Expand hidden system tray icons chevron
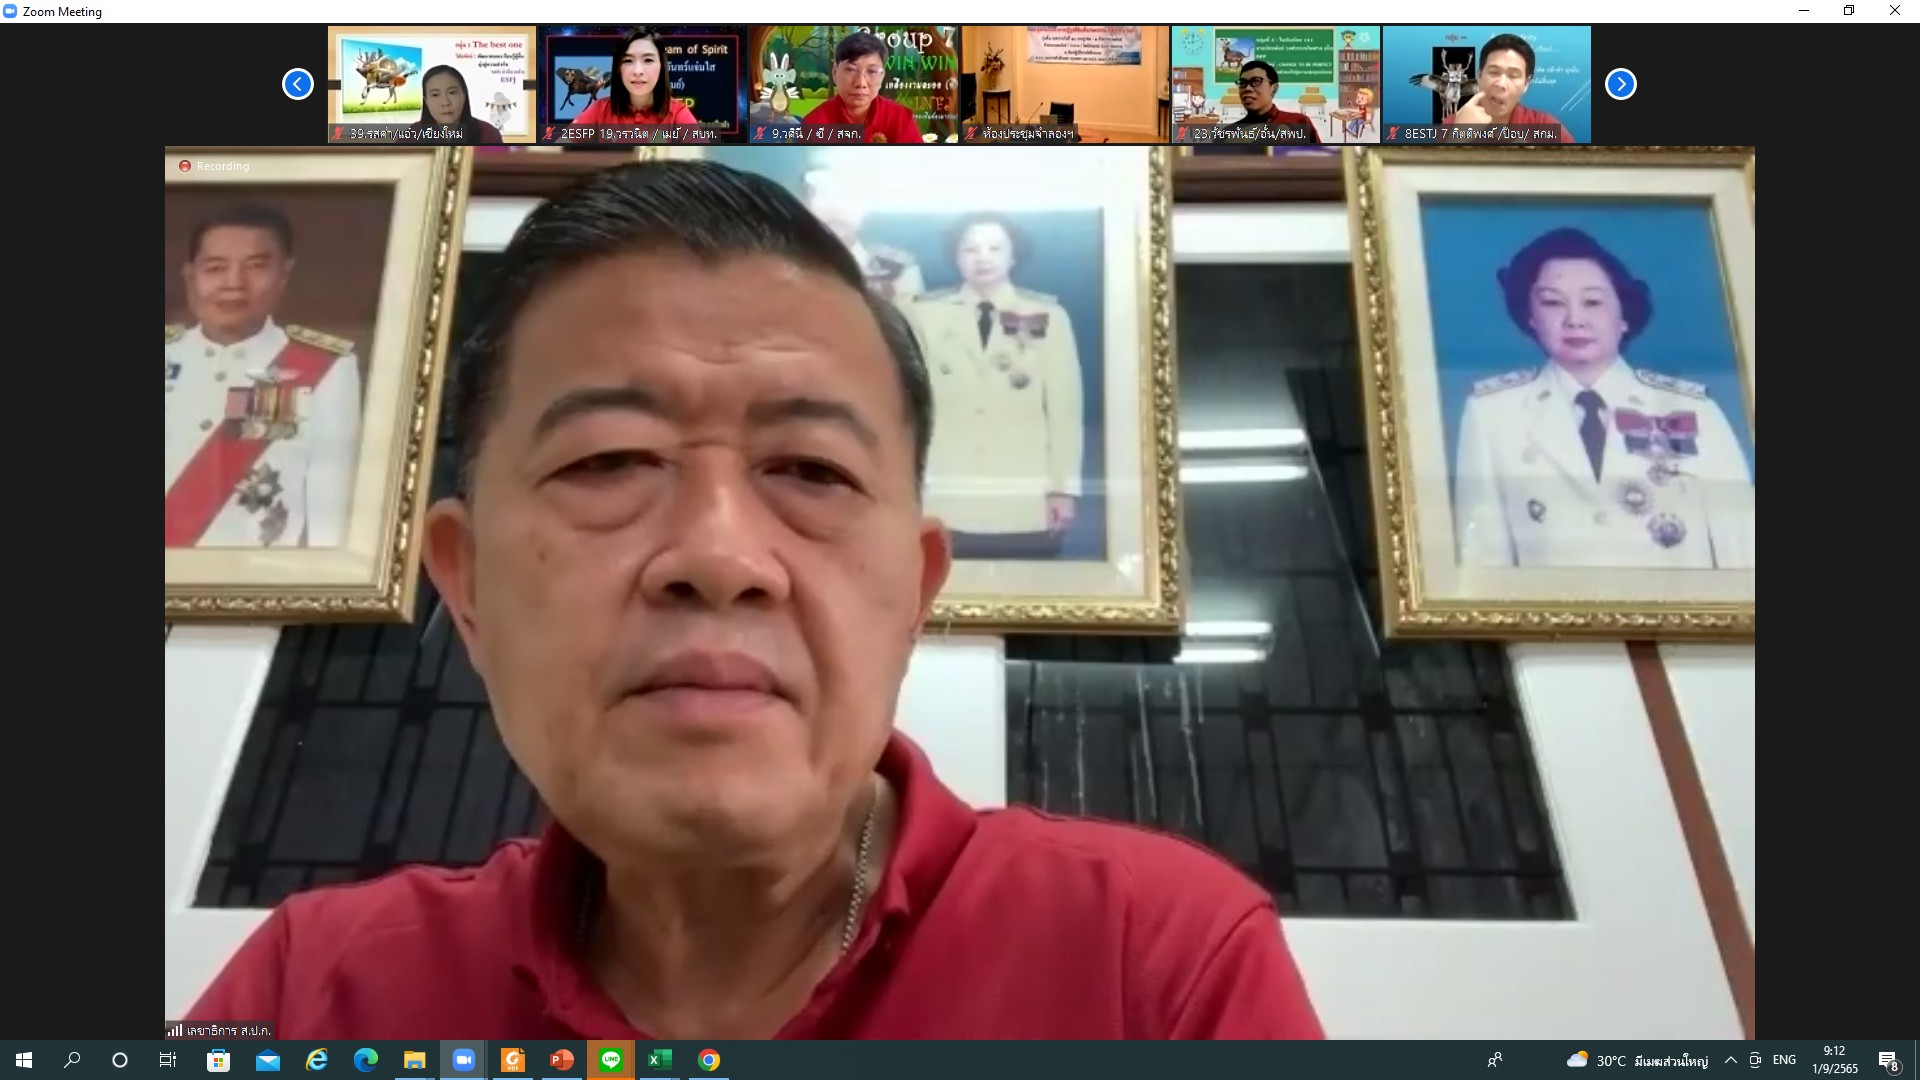Image resolution: width=1920 pixels, height=1080 pixels. (x=1730, y=1060)
